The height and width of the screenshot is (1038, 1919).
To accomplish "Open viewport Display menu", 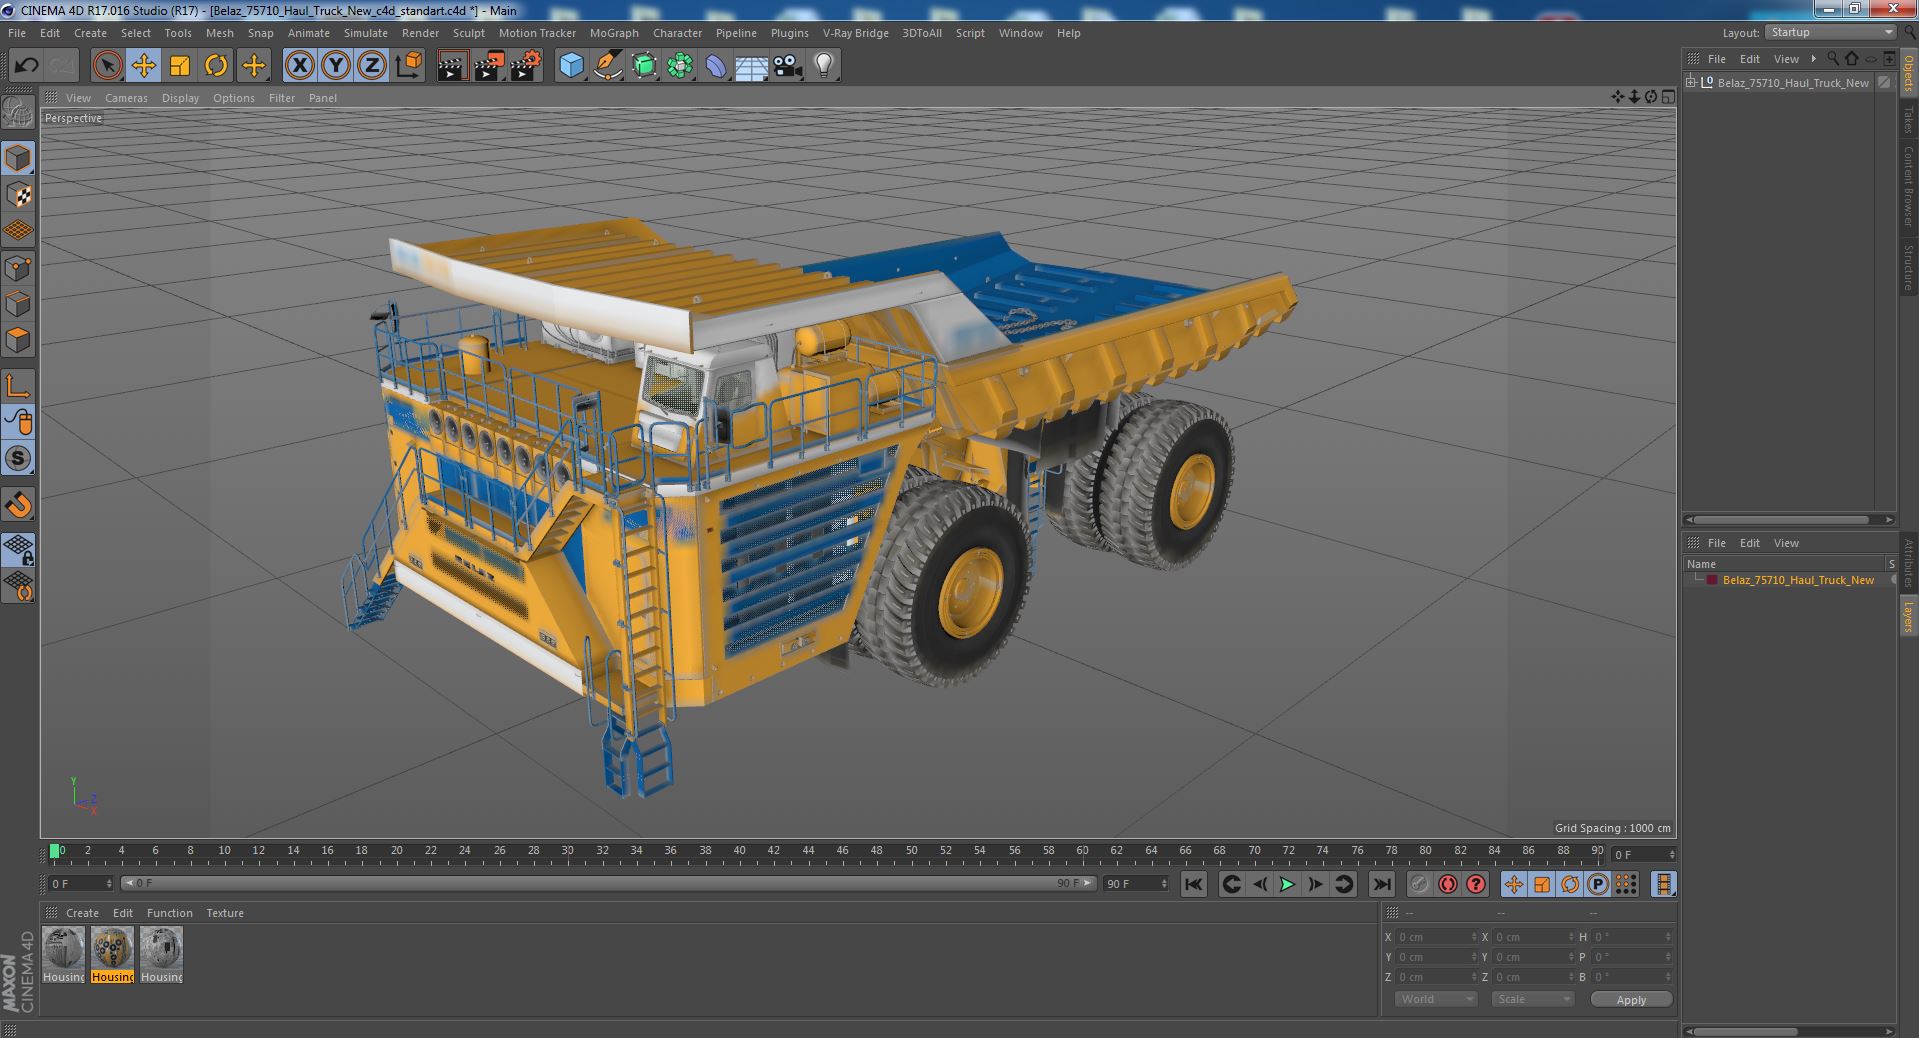I will point(180,98).
